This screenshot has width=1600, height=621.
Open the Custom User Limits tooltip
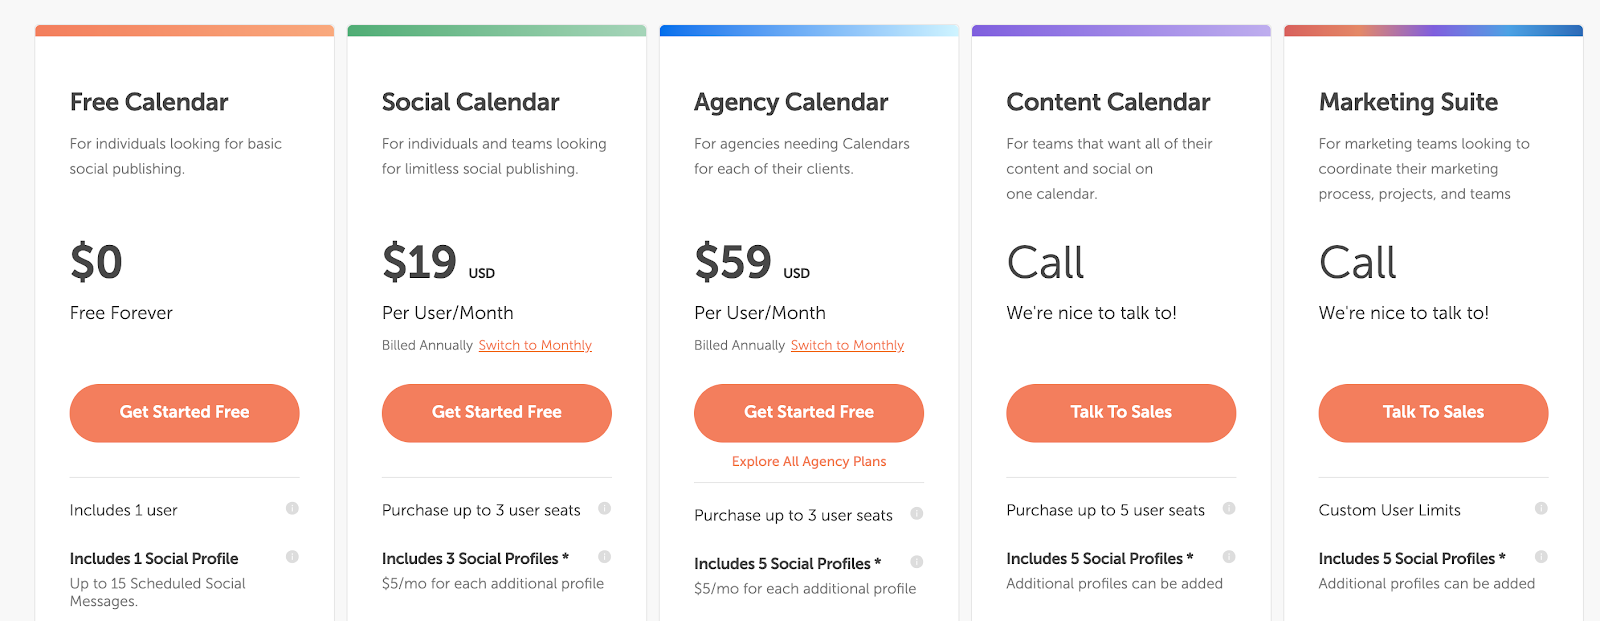1541,509
